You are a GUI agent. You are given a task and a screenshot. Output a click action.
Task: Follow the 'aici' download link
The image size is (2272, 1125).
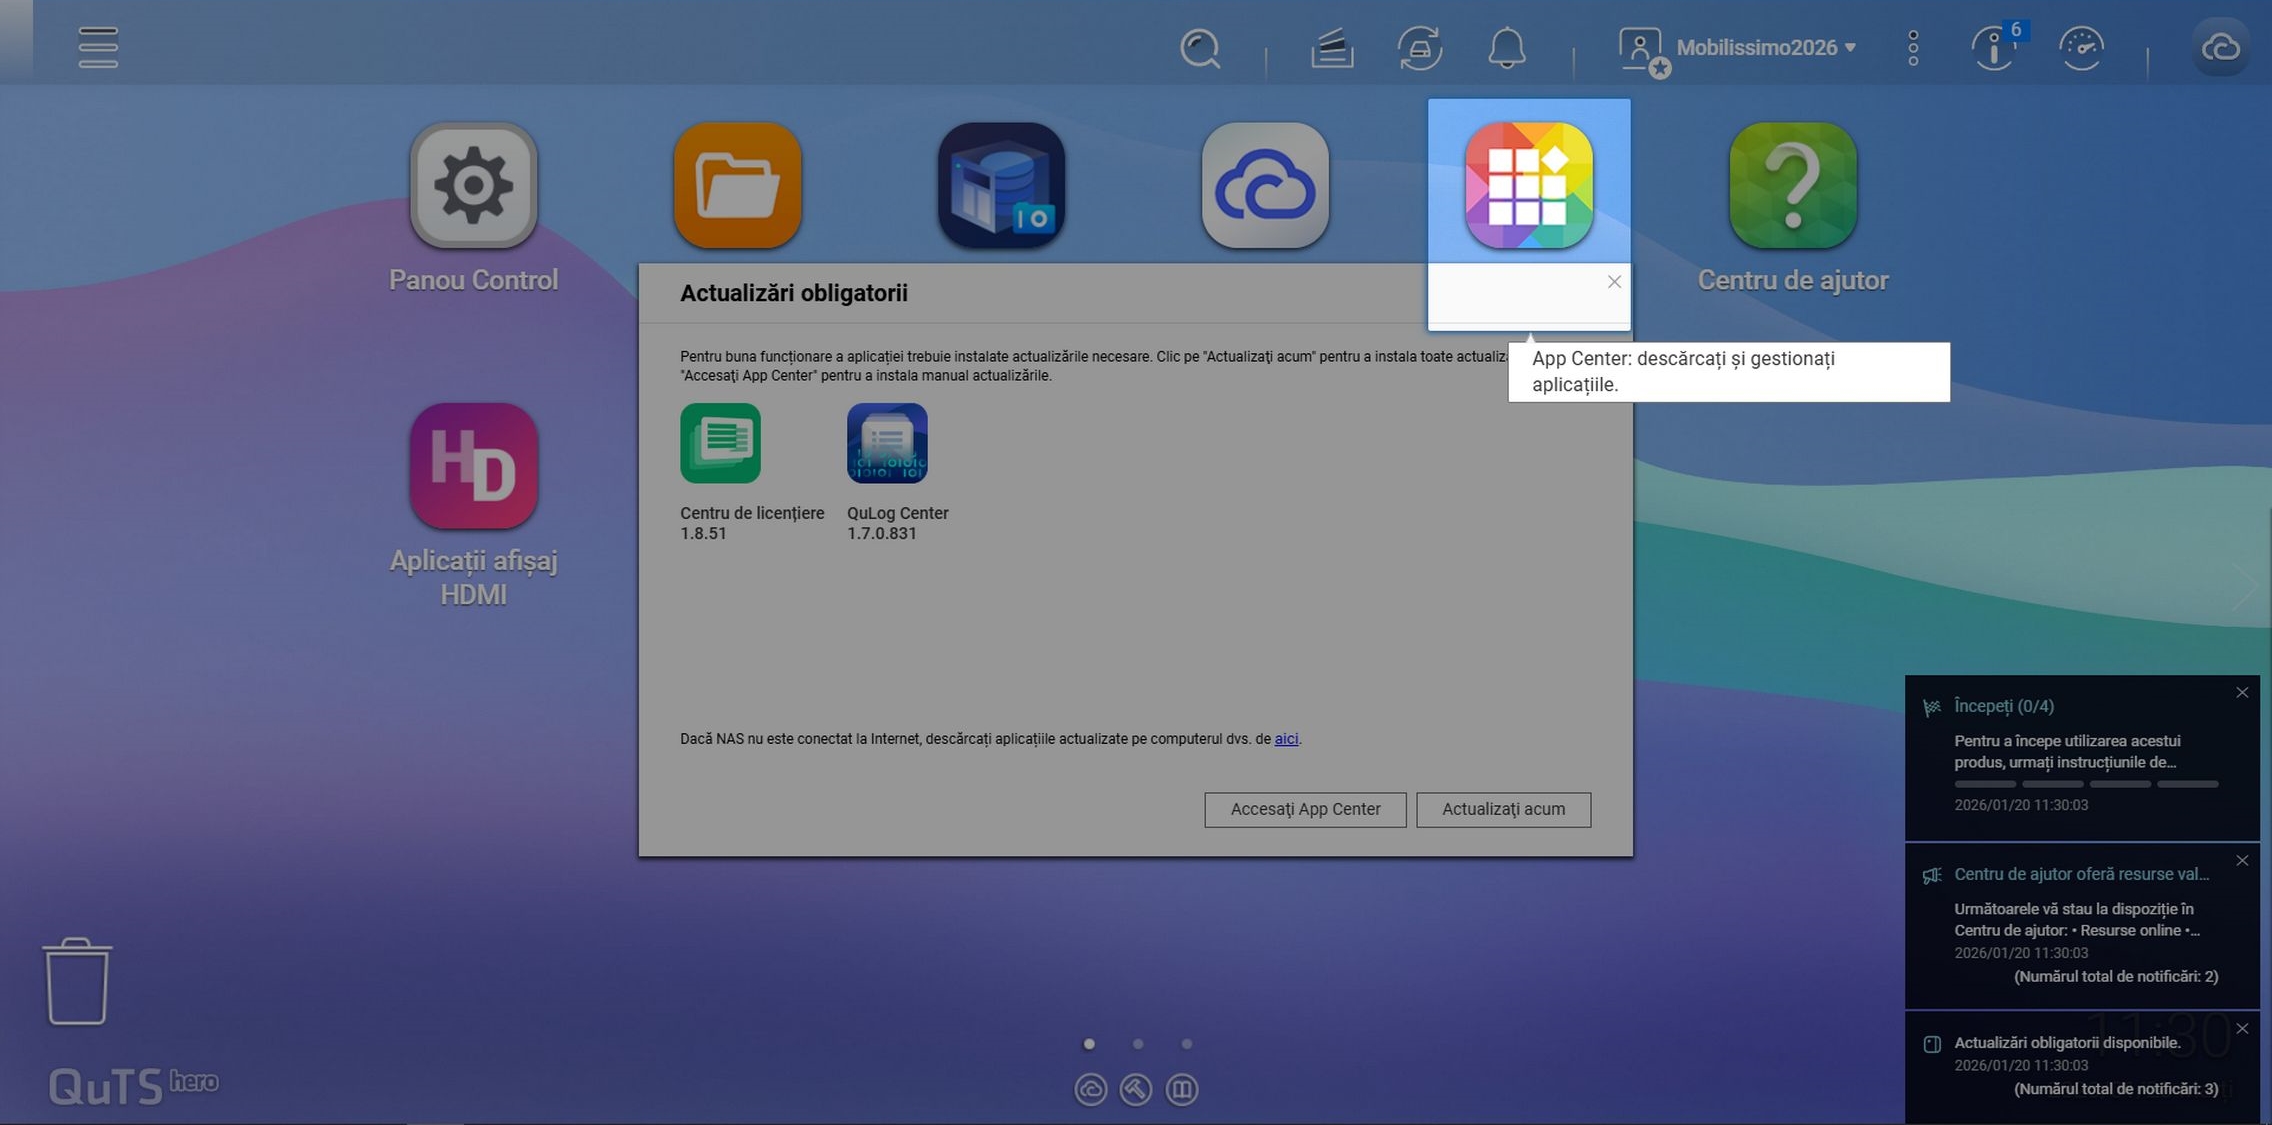(x=1286, y=739)
